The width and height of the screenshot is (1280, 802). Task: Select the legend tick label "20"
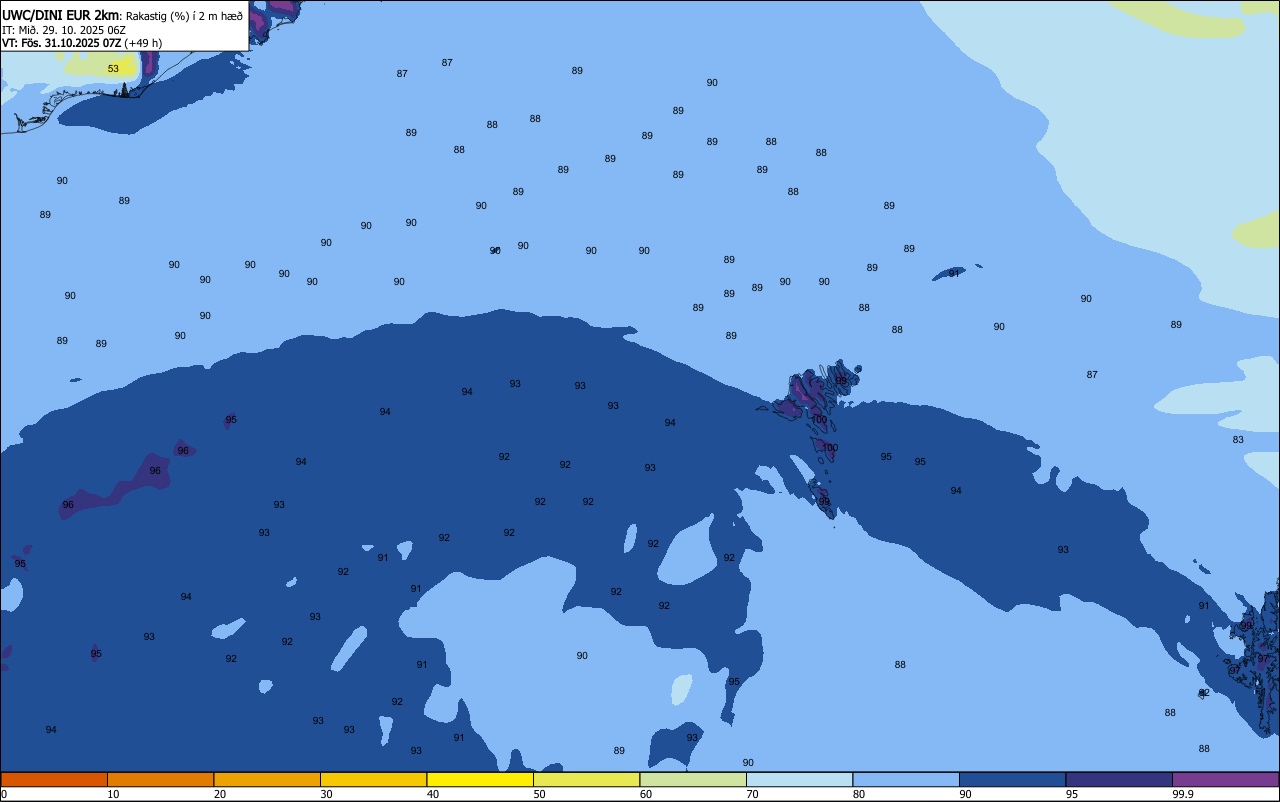[x=220, y=794]
